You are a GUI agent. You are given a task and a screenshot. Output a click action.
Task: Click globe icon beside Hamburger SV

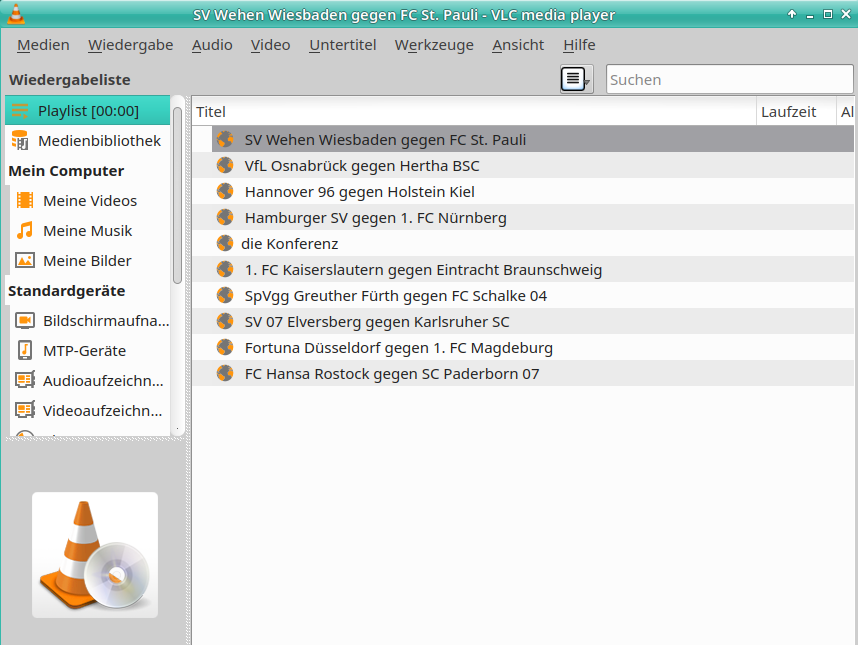pos(225,217)
